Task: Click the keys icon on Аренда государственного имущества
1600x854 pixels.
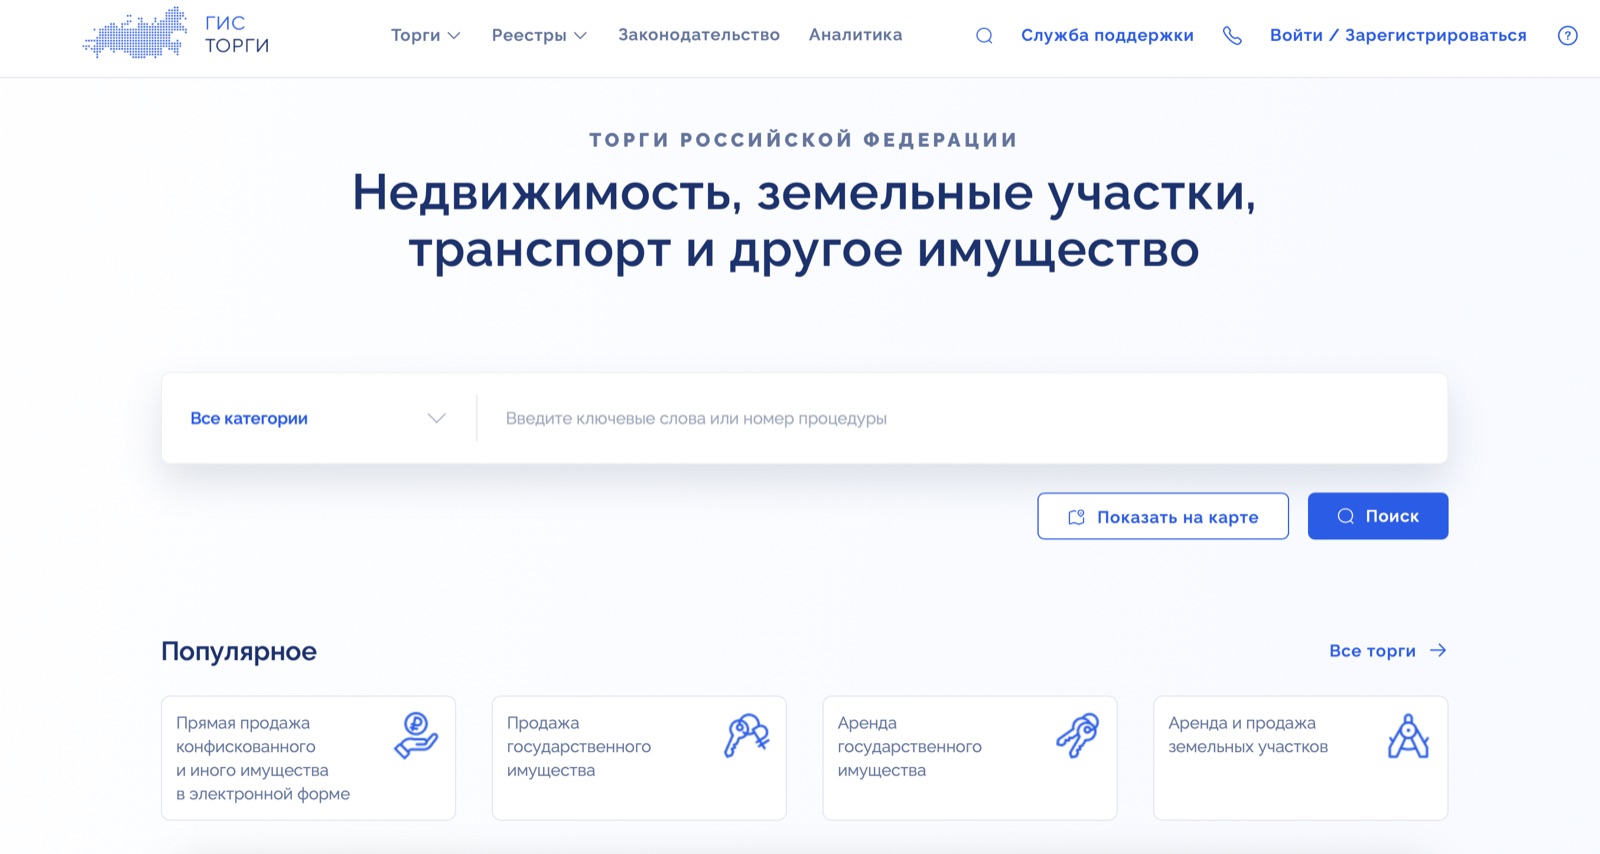Action: pyautogui.click(x=1078, y=736)
